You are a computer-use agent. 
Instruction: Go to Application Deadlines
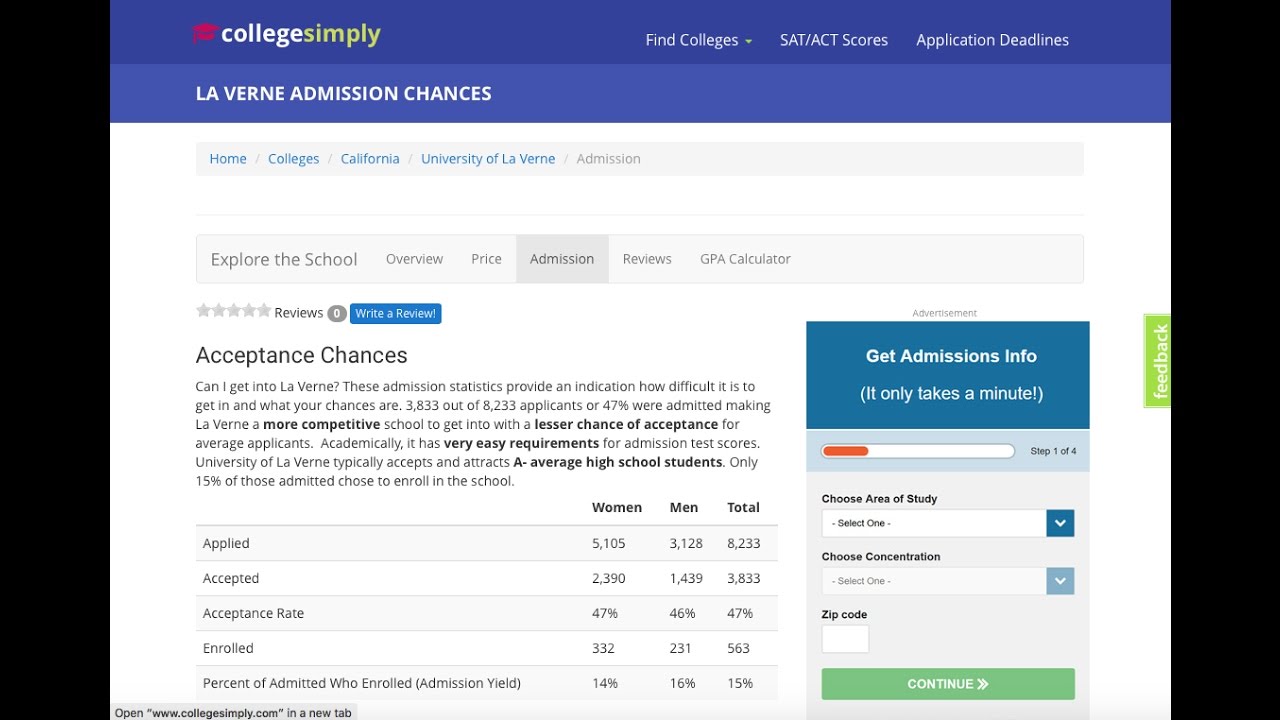[992, 40]
